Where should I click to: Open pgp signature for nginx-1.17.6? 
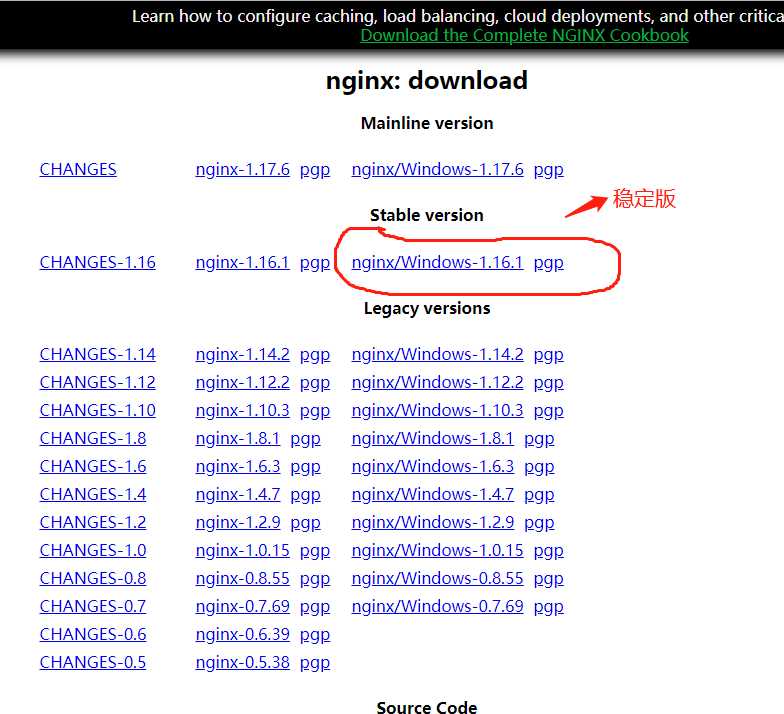click(315, 170)
